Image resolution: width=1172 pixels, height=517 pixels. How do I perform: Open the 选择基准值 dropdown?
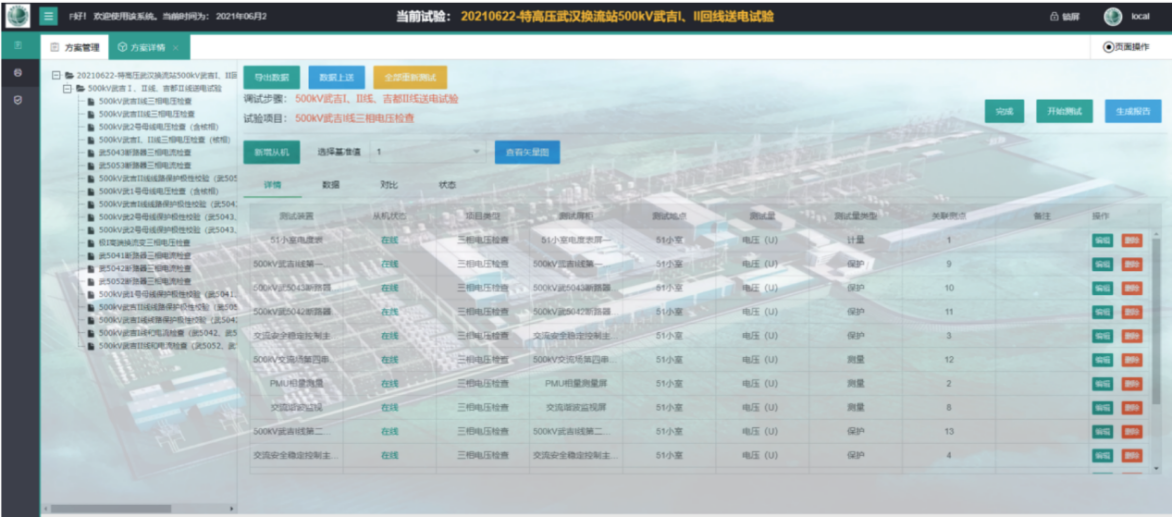click(428, 152)
